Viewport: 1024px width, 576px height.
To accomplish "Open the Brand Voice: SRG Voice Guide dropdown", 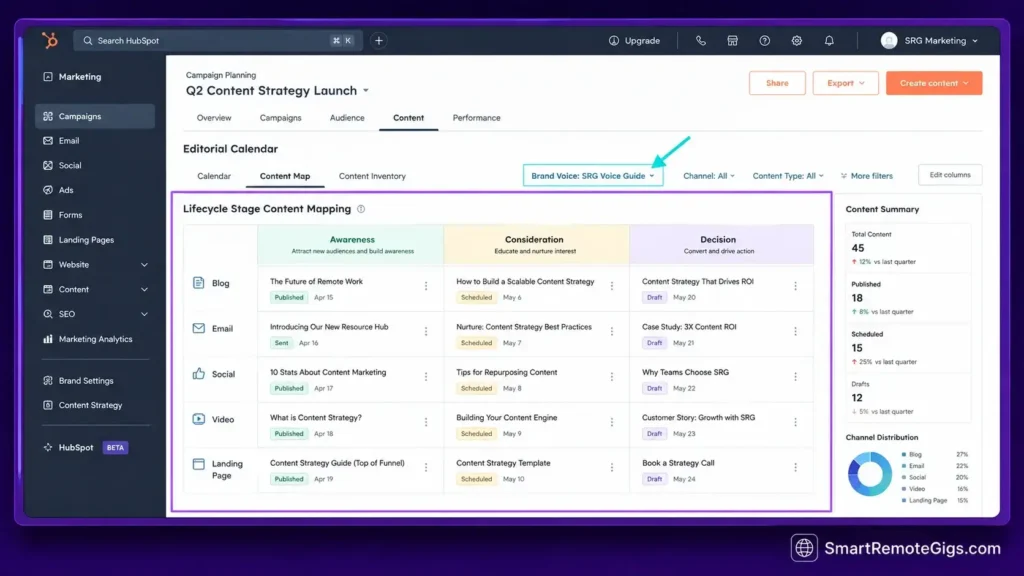I will tap(593, 176).
